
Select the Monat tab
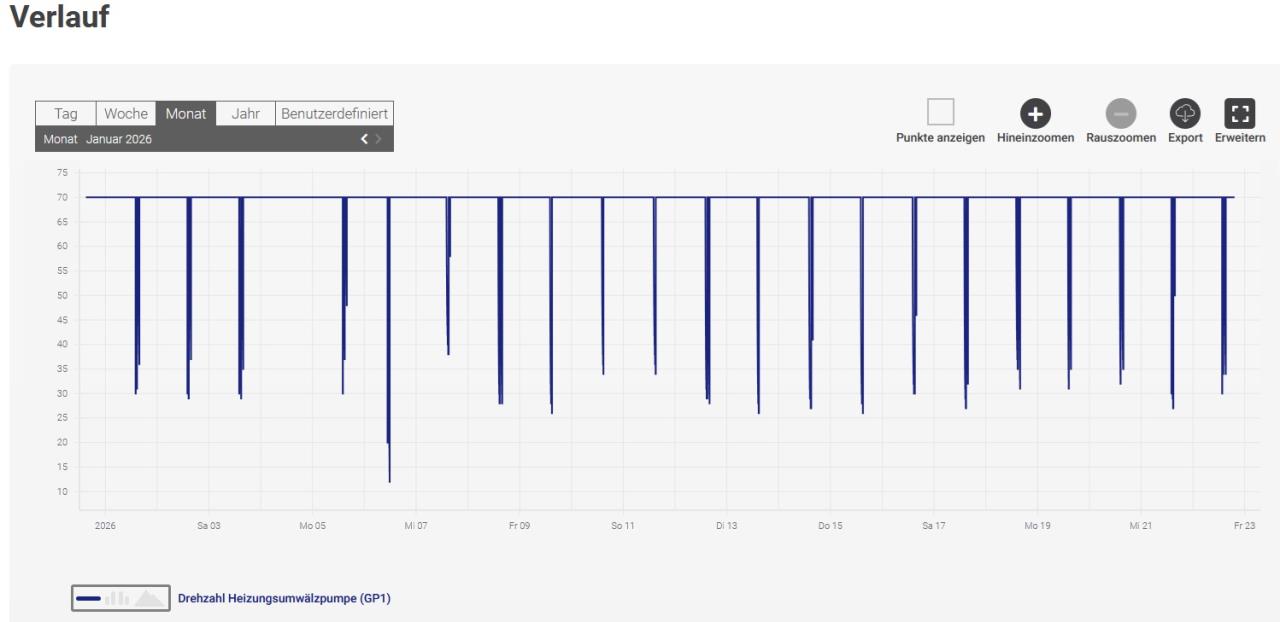pyautogui.click(x=186, y=114)
